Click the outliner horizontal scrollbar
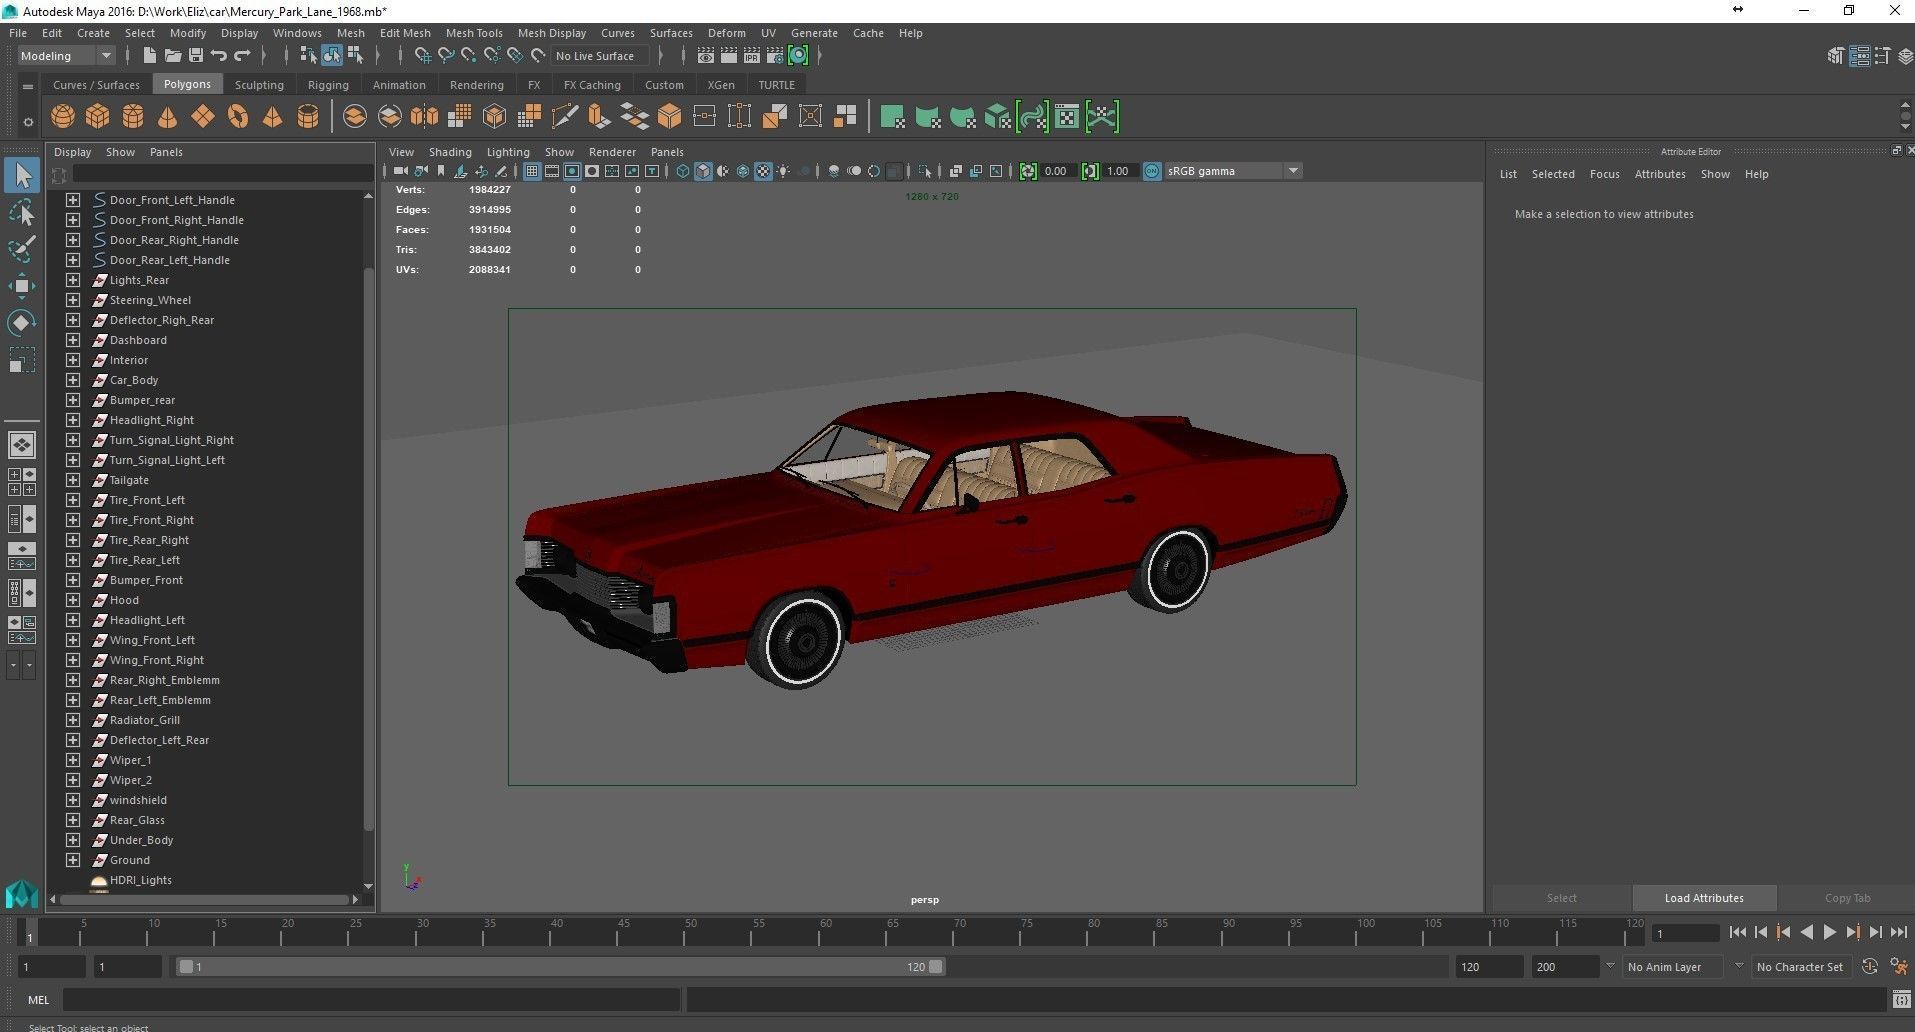 click(x=203, y=900)
